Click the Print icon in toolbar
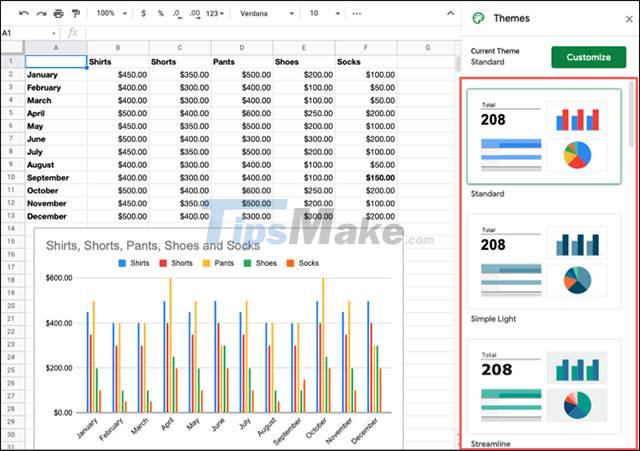 click(58, 13)
